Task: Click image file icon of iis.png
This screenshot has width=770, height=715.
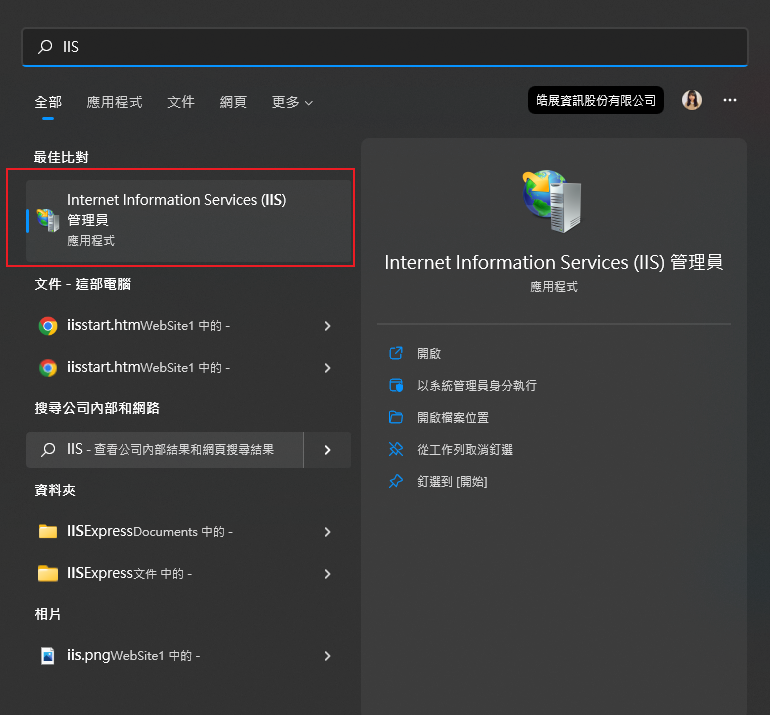Action: tap(48, 656)
